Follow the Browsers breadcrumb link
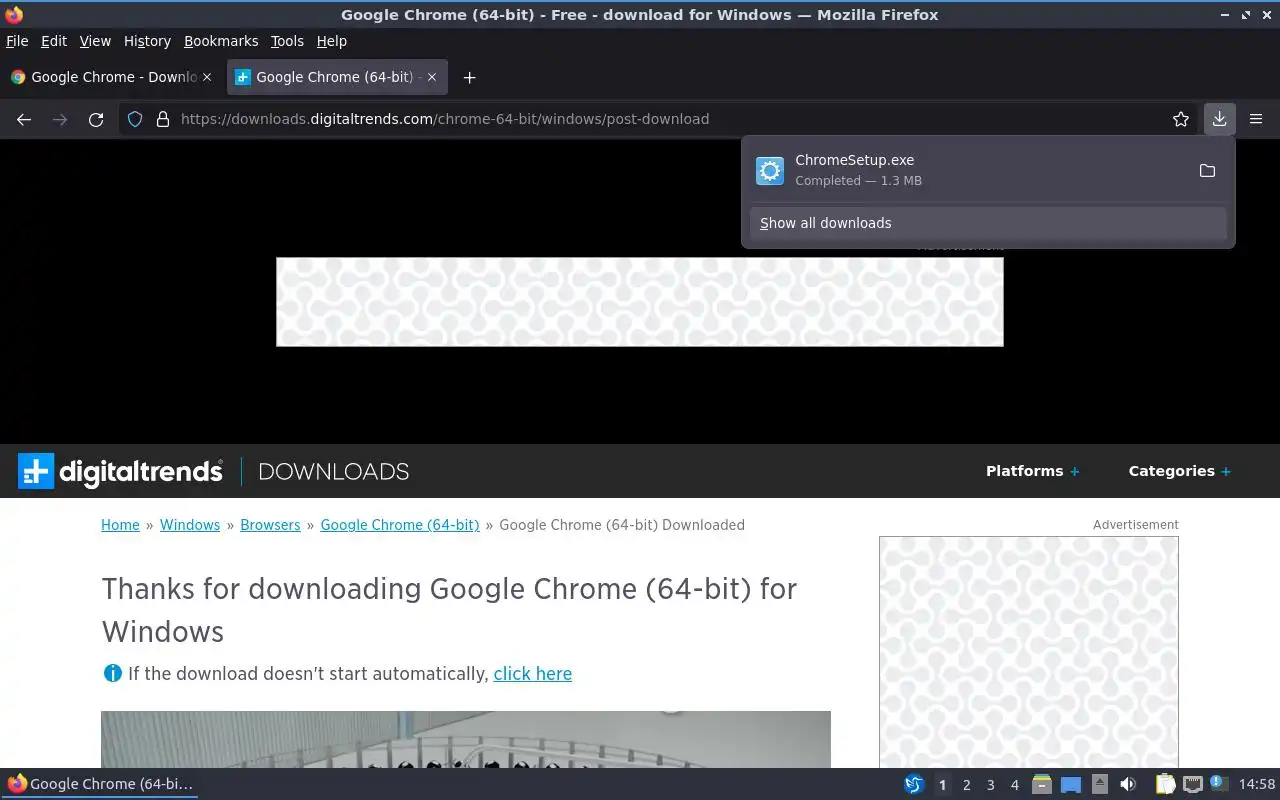This screenshot has width=1280, height=800. pos(270,524)
